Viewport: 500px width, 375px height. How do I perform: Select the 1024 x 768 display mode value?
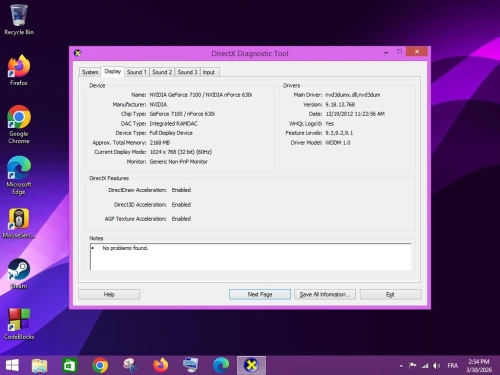[181, 152]
